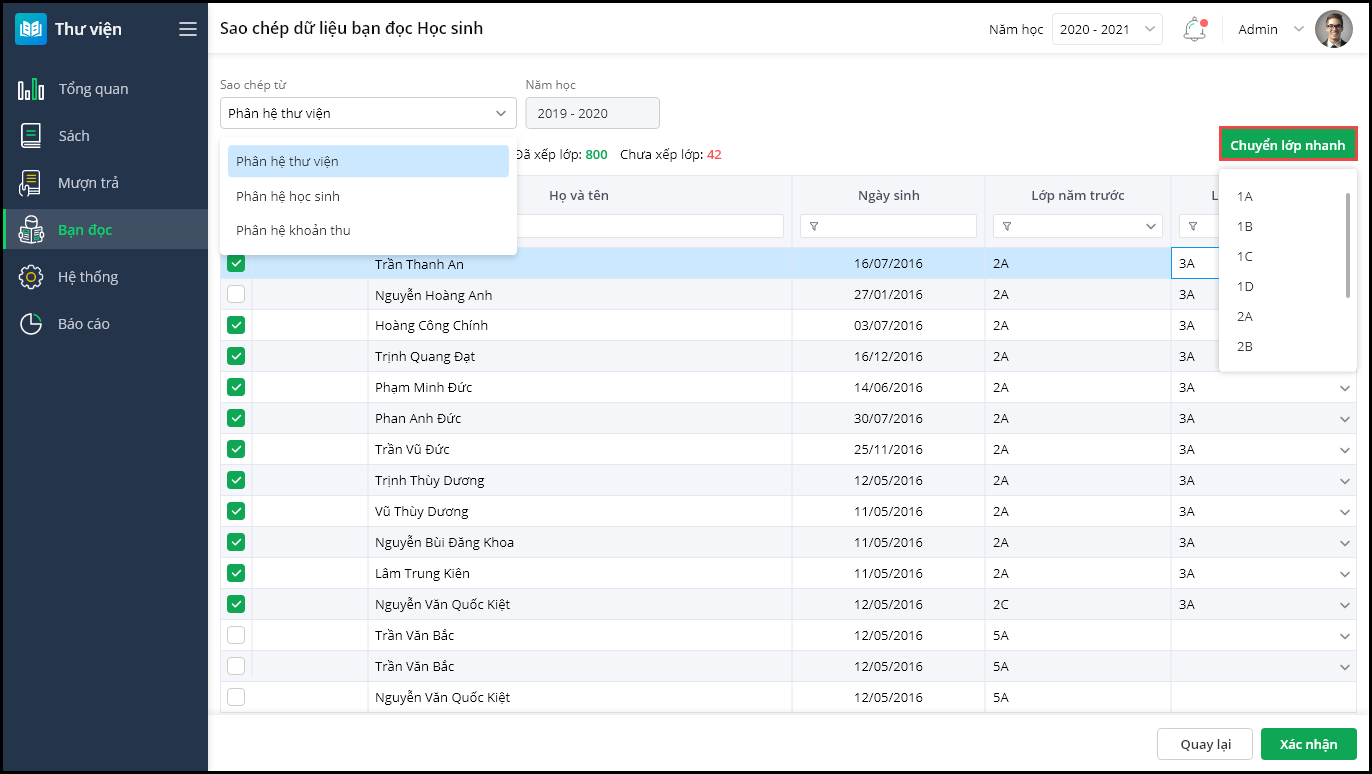Viewport: 1372px width, 774px height.
Task: Click the Tổng quan chart icon
Action: [31, 89]
